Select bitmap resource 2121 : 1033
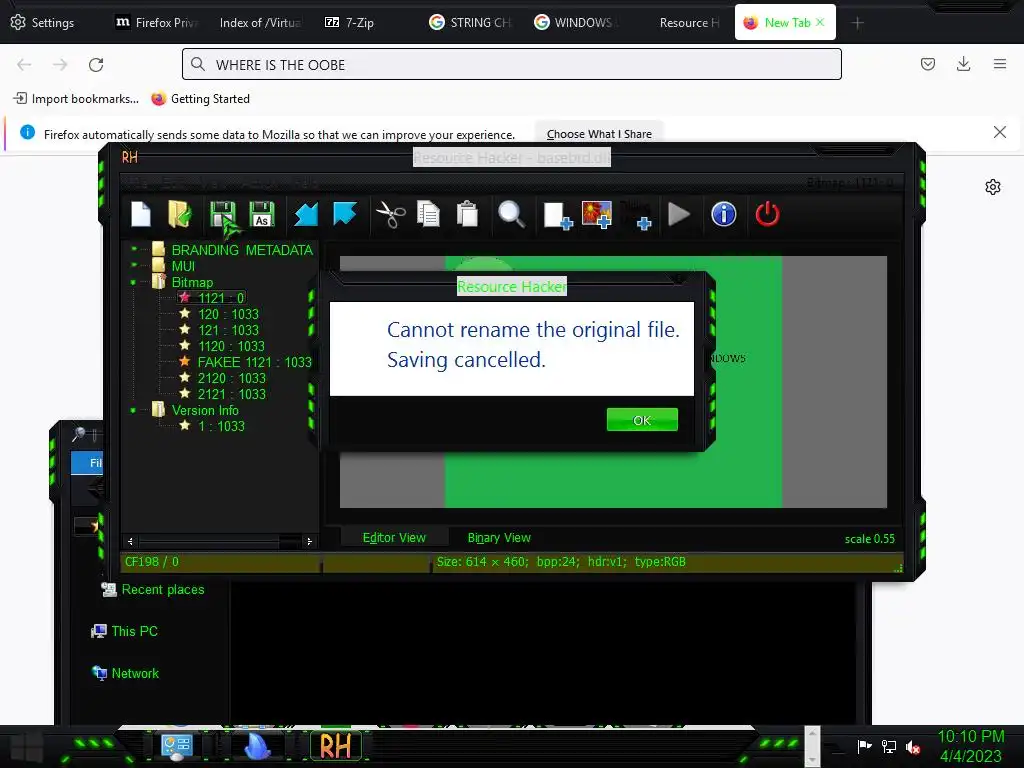 point(232,394)
